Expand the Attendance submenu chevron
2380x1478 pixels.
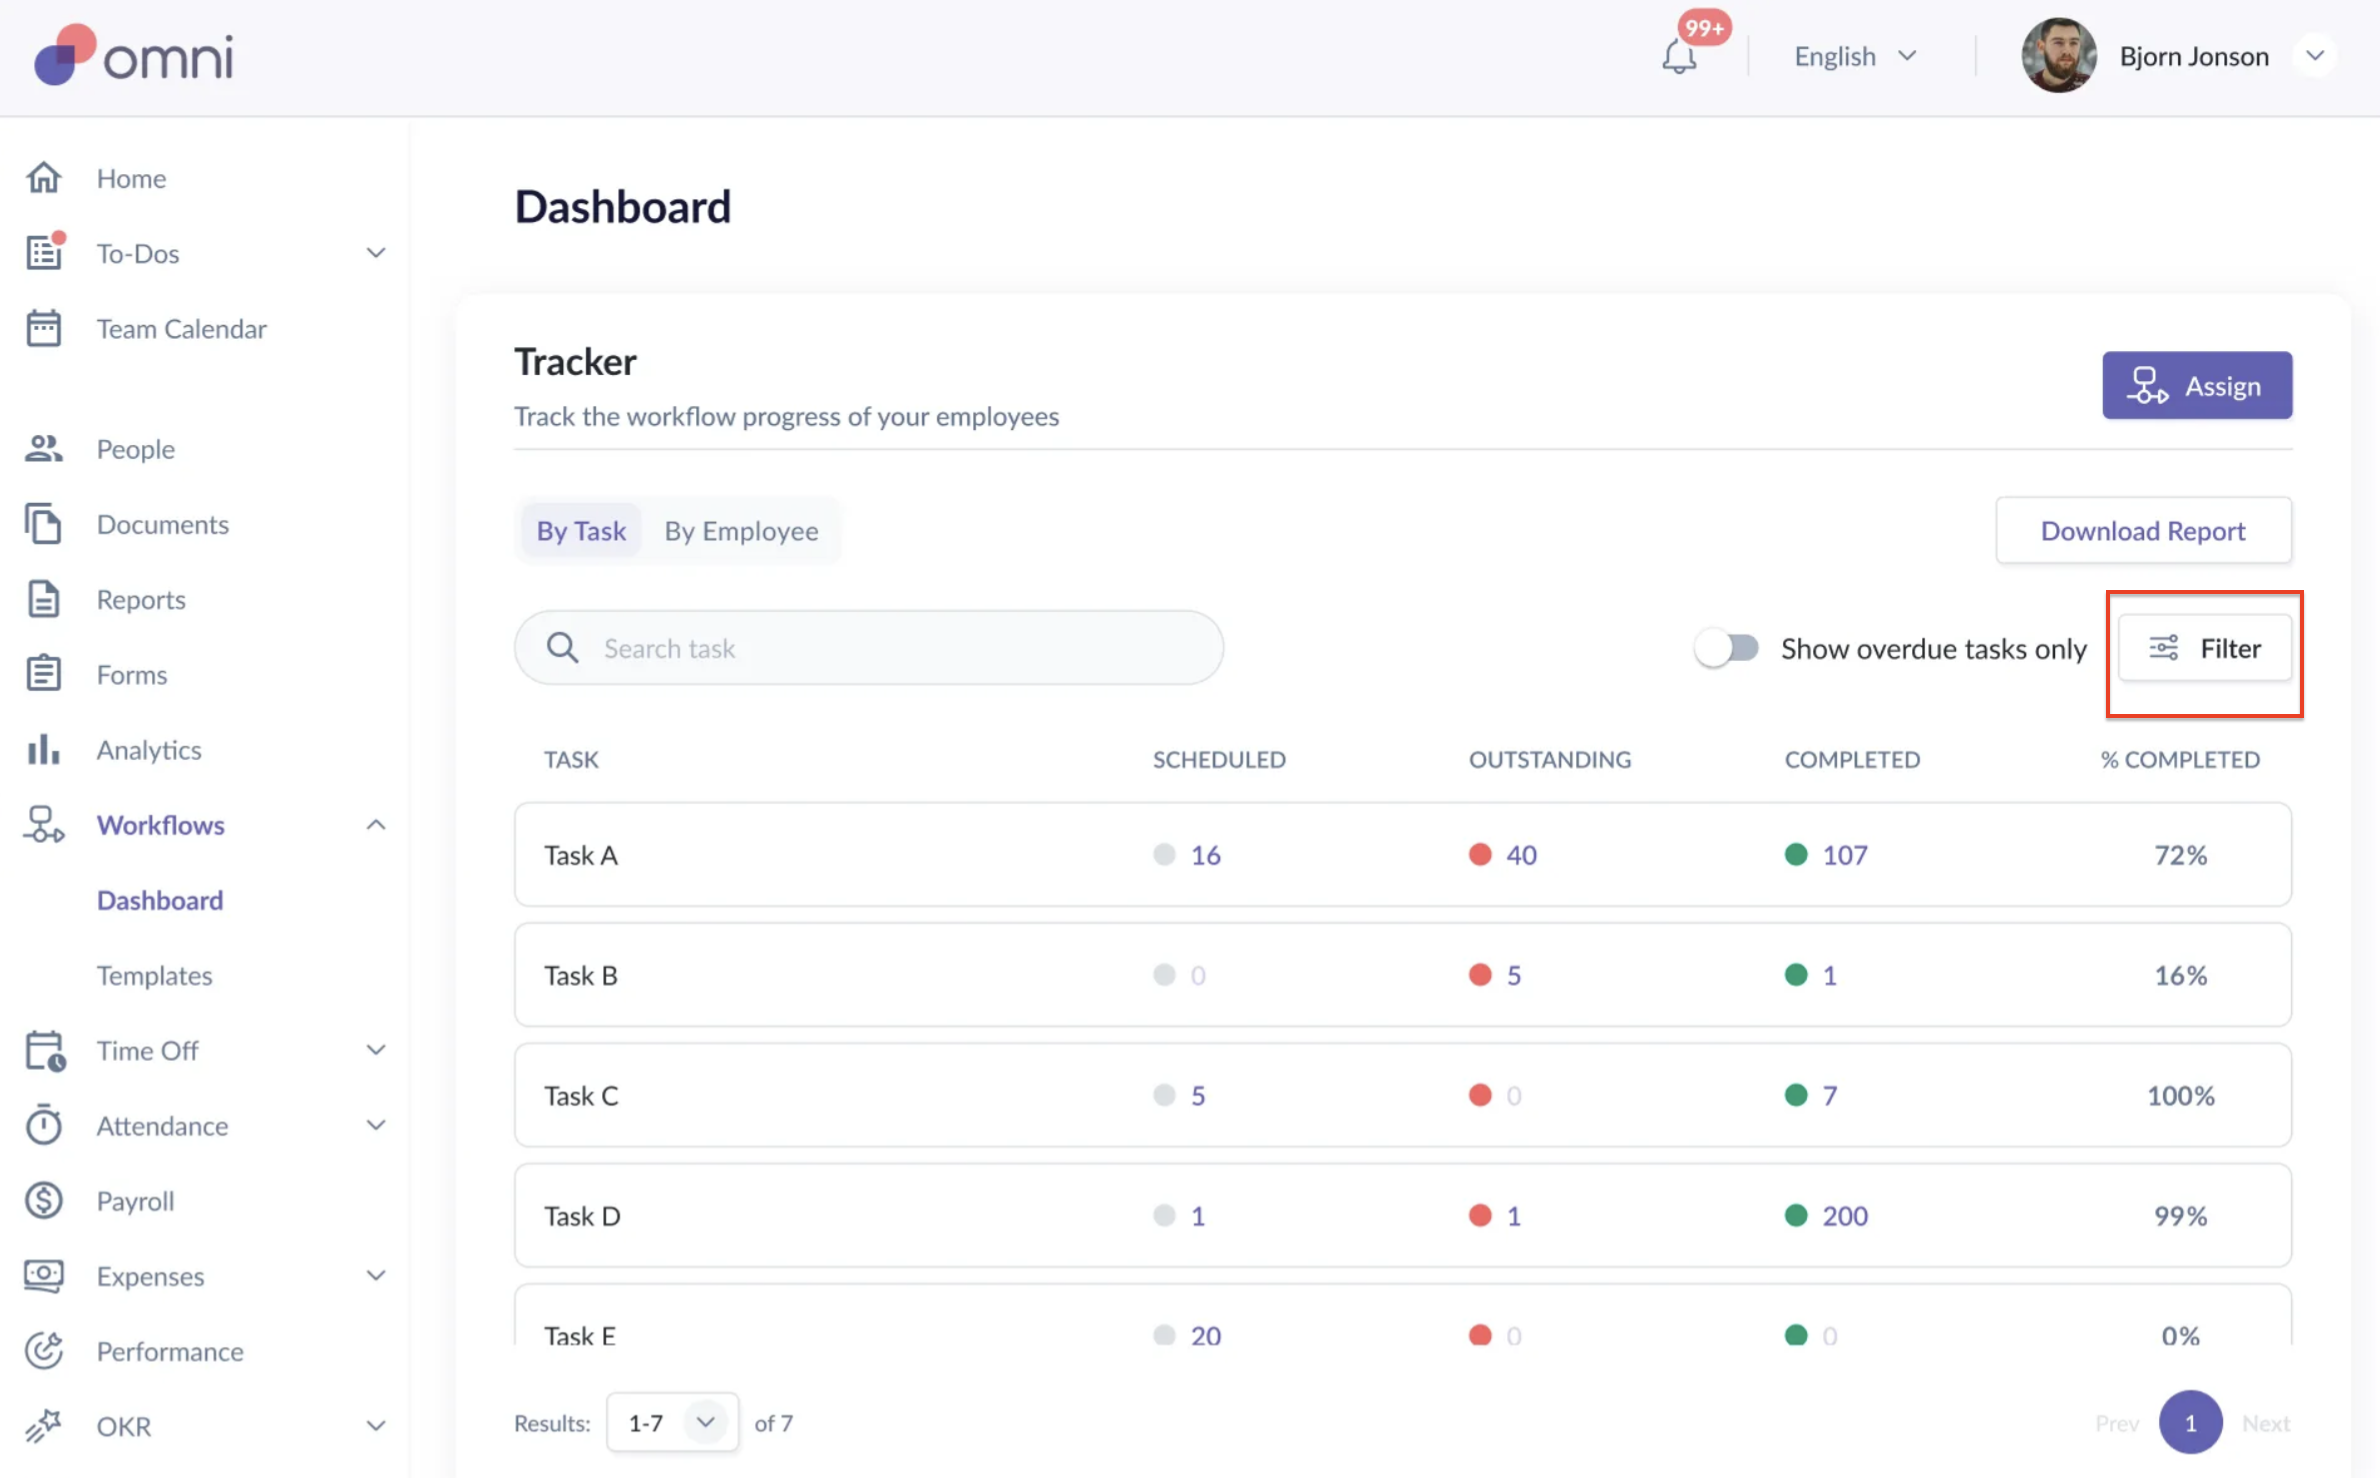click(x=375, y=1125)
